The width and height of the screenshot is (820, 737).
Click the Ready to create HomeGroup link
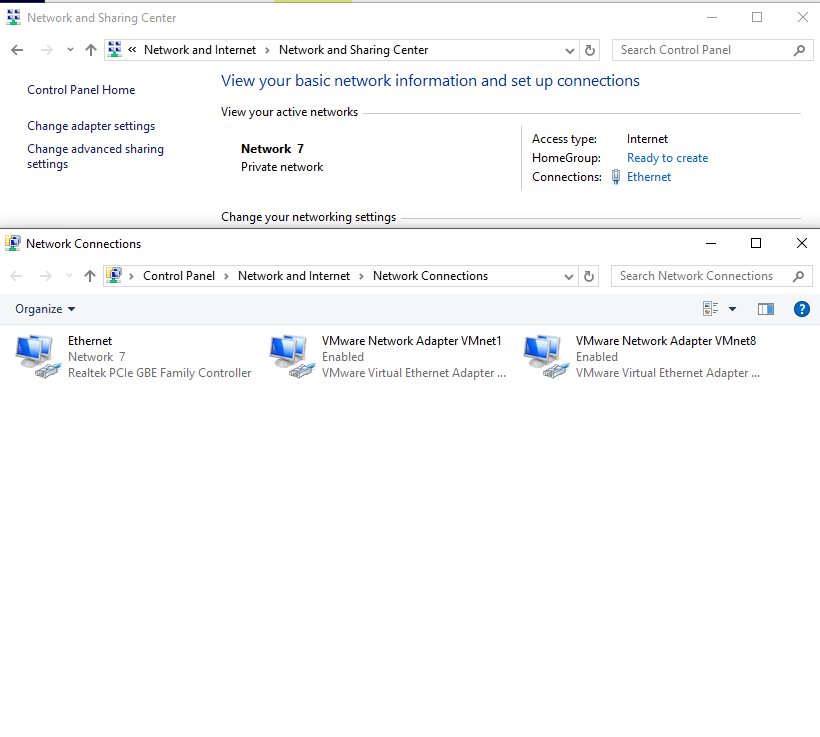click(667, 158)
